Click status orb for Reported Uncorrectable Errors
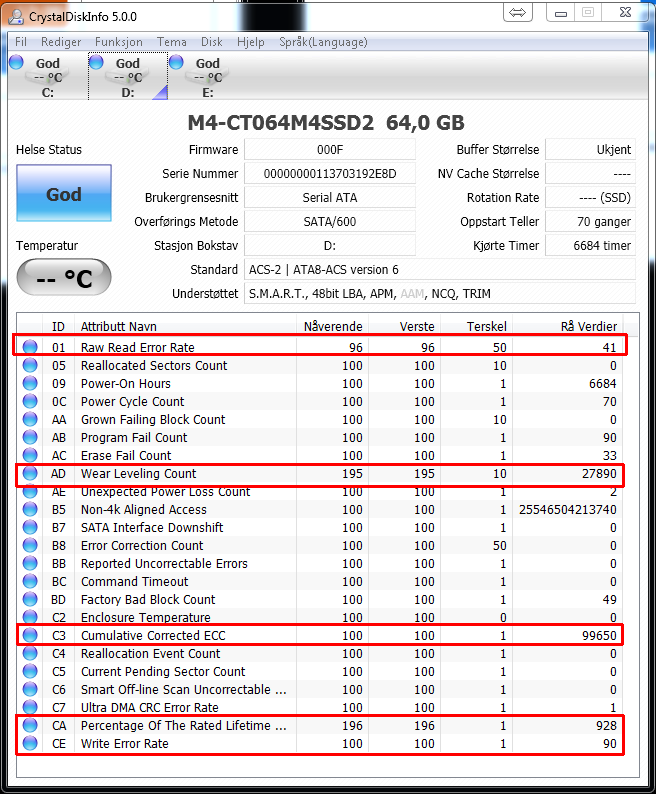 coord(30,563)
